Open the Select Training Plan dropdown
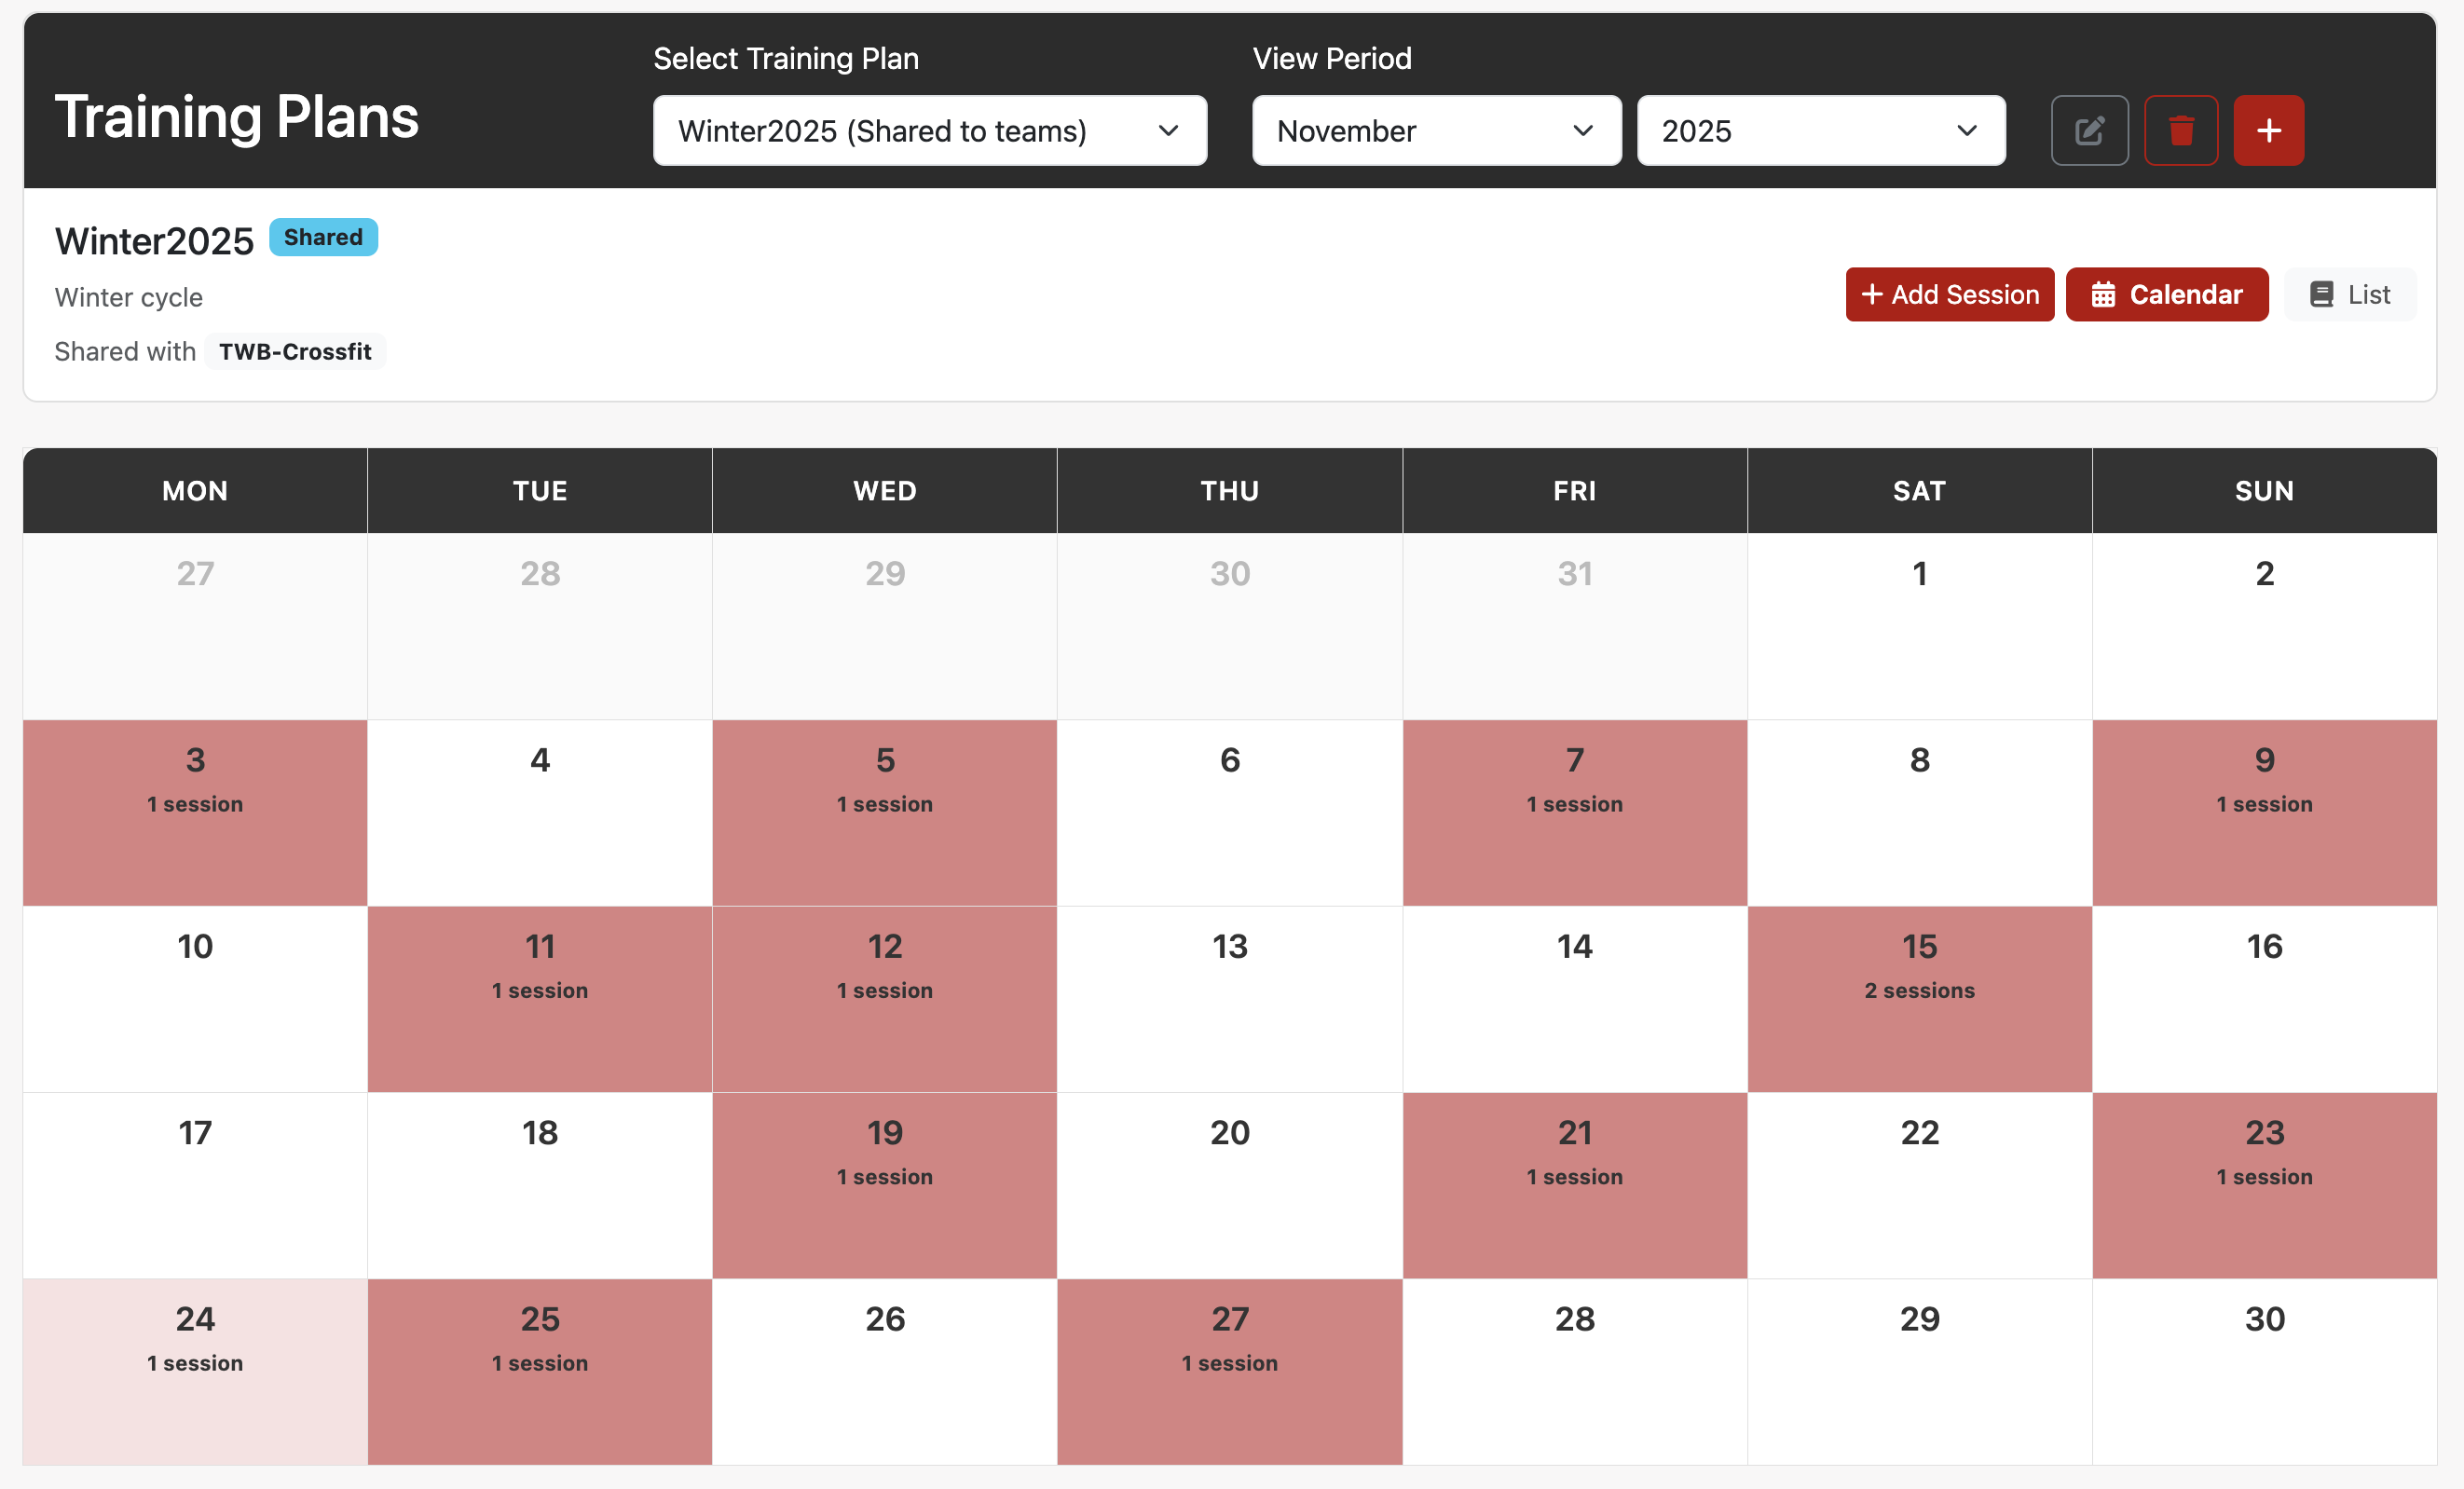This screenshot has width=2464, height=1489. click(929, 131)
